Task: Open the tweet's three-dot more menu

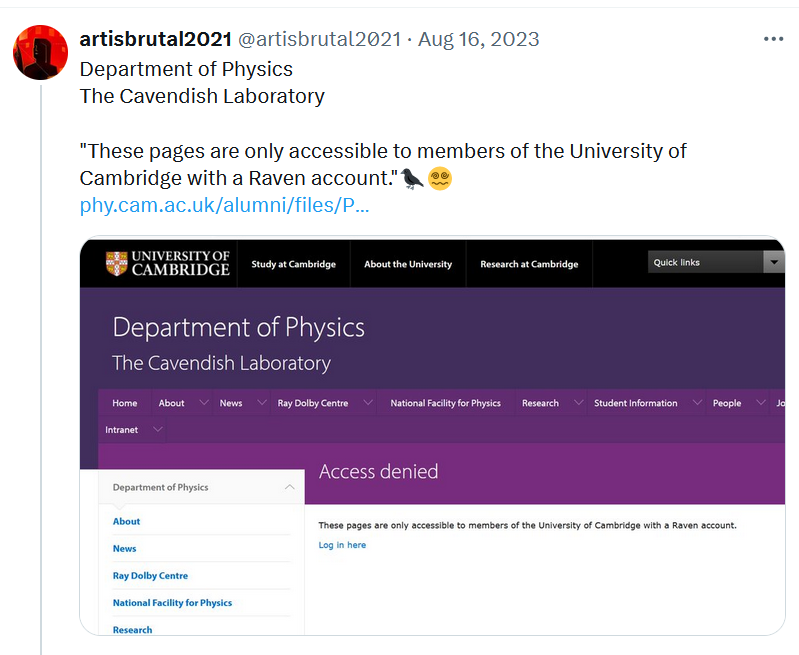Action: point(773,39)
